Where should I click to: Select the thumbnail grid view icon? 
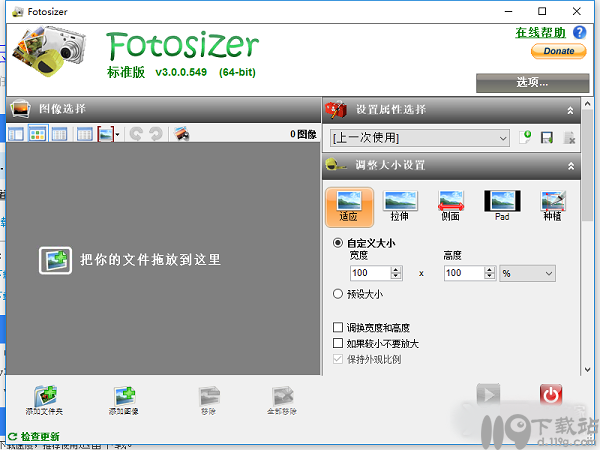[x=38, y=134]
